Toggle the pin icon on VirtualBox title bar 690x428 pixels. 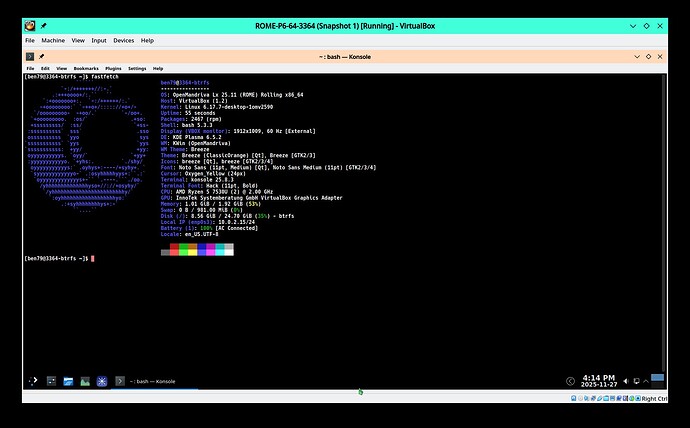(44, 26)
